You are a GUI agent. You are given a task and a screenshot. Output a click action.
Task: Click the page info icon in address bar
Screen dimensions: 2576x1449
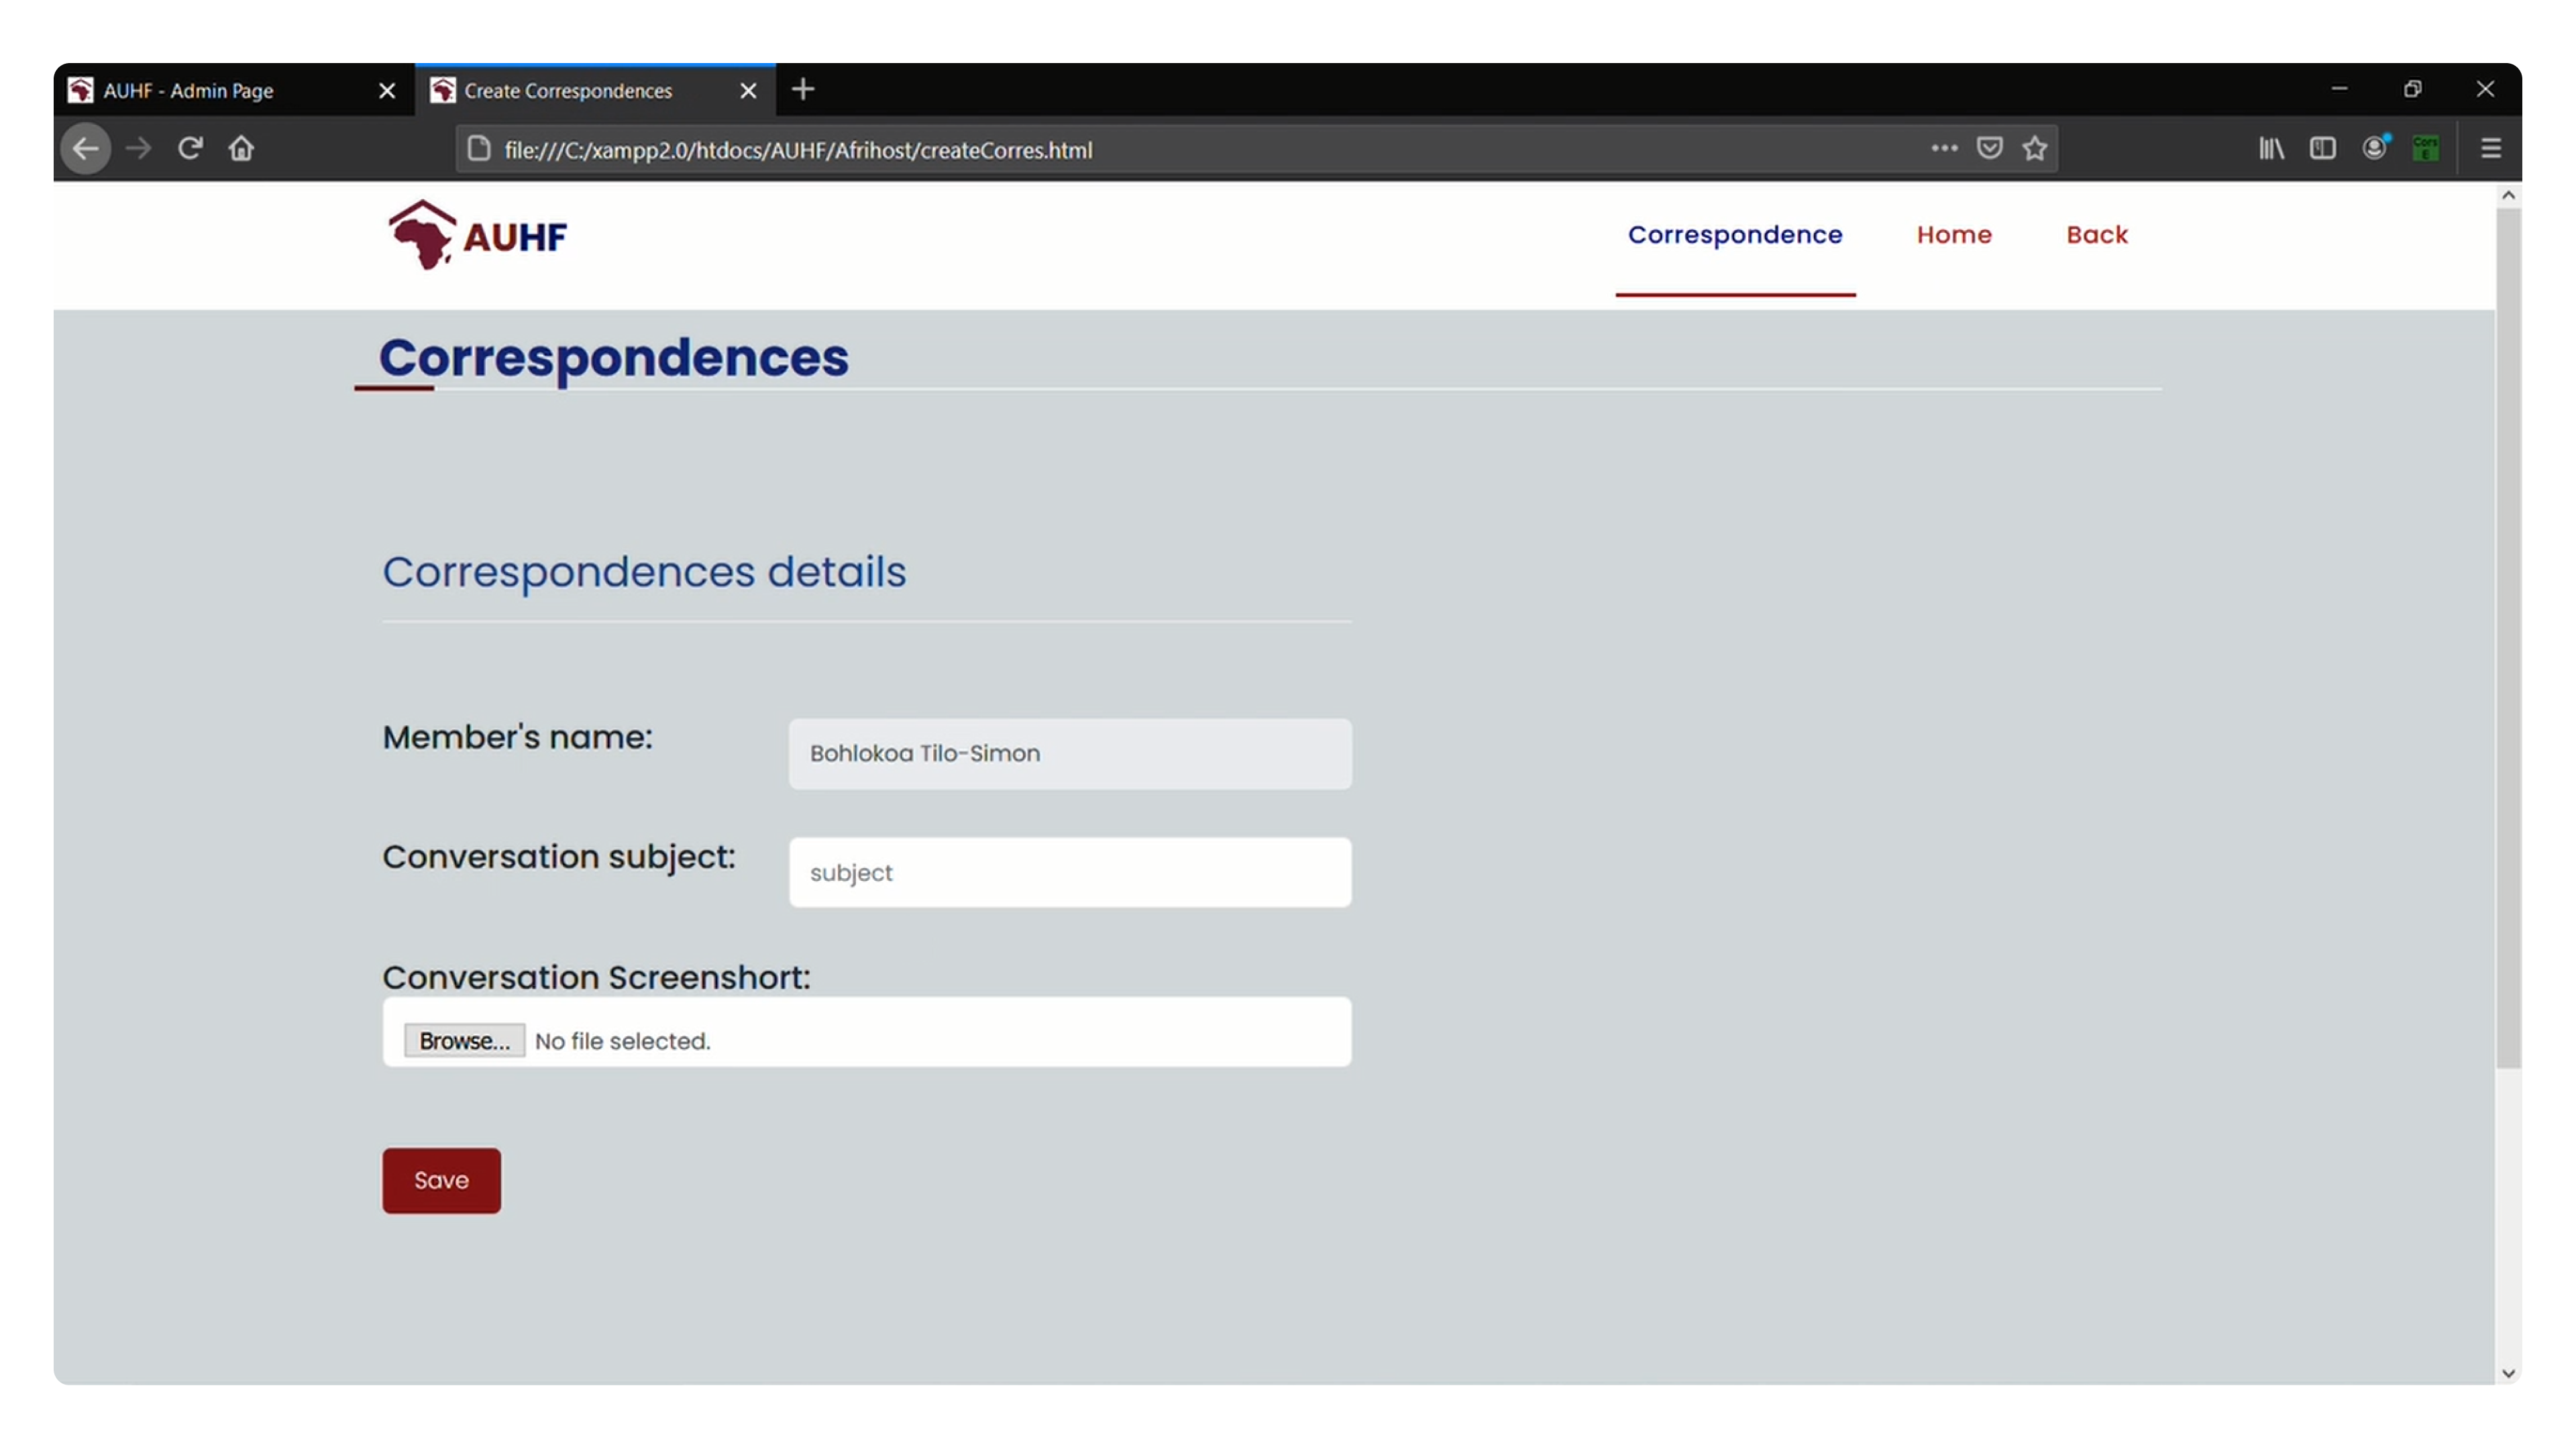tap(479, 149)
